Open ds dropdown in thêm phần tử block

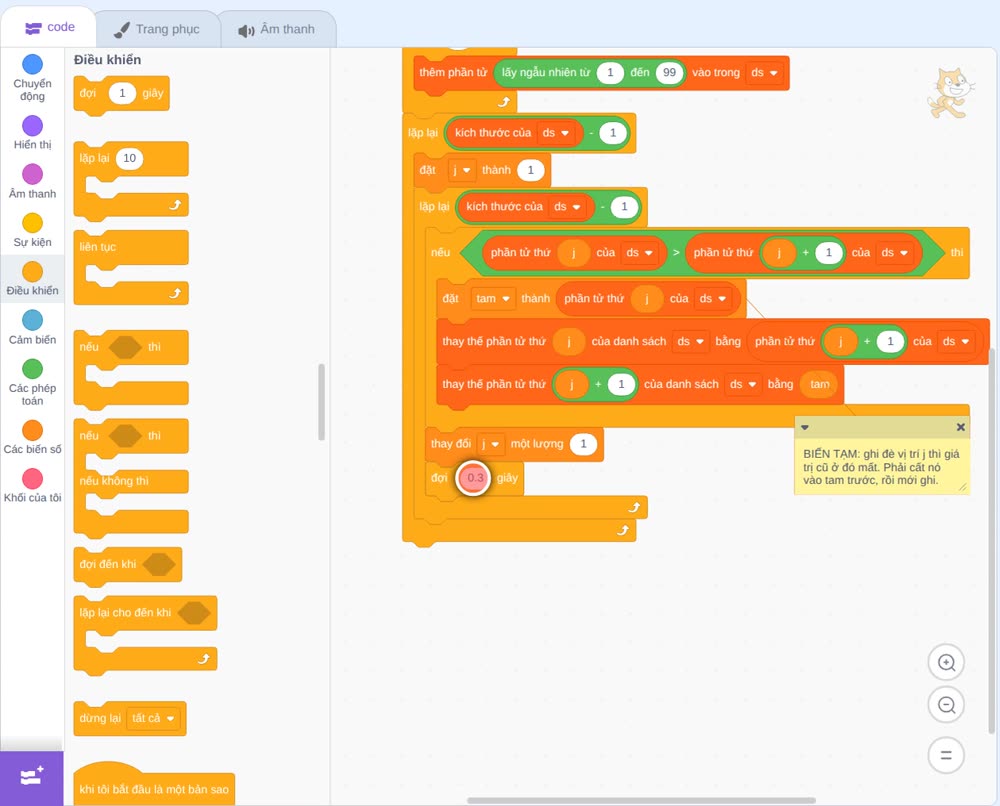tap(764, 73)
